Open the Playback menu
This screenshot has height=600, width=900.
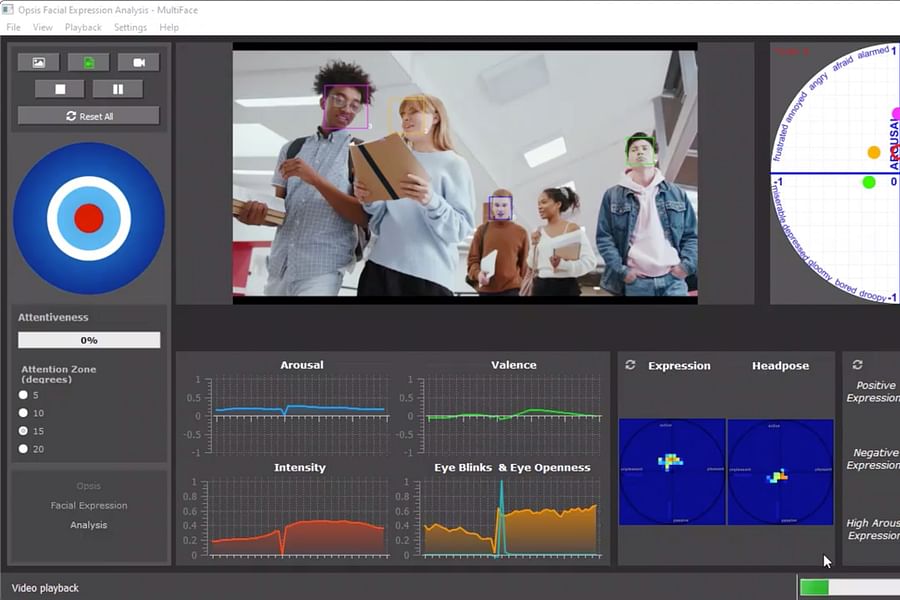click(x=83, y=27)
